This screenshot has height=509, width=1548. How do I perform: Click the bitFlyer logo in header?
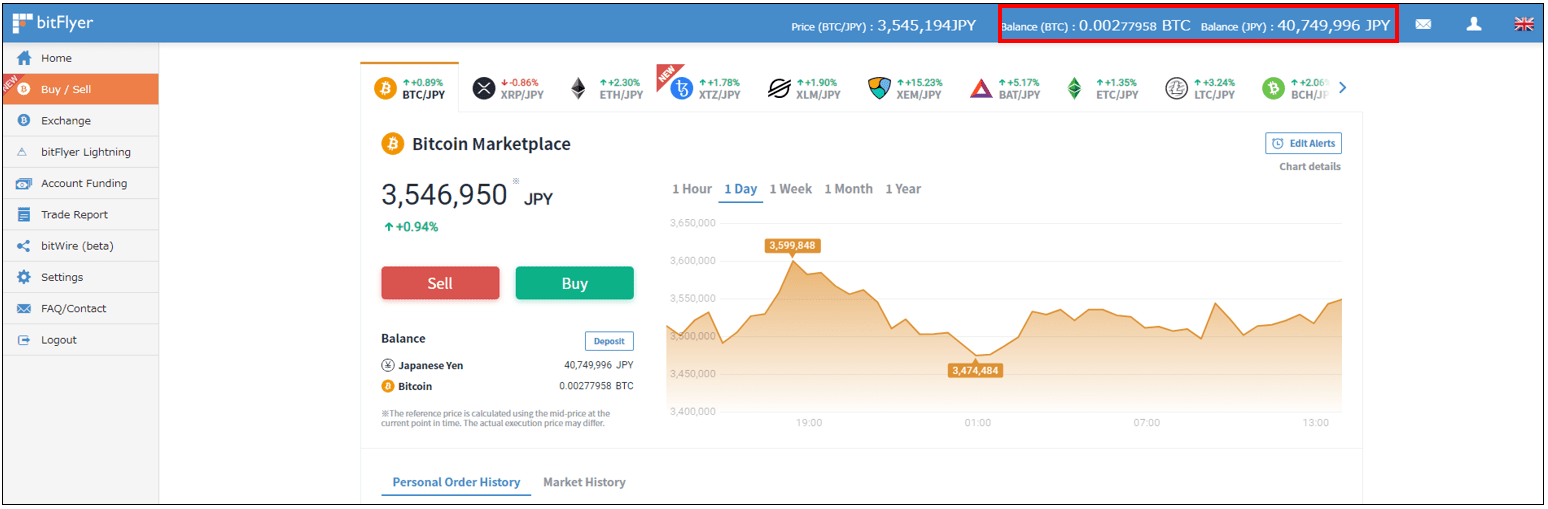tap(53, 24)
